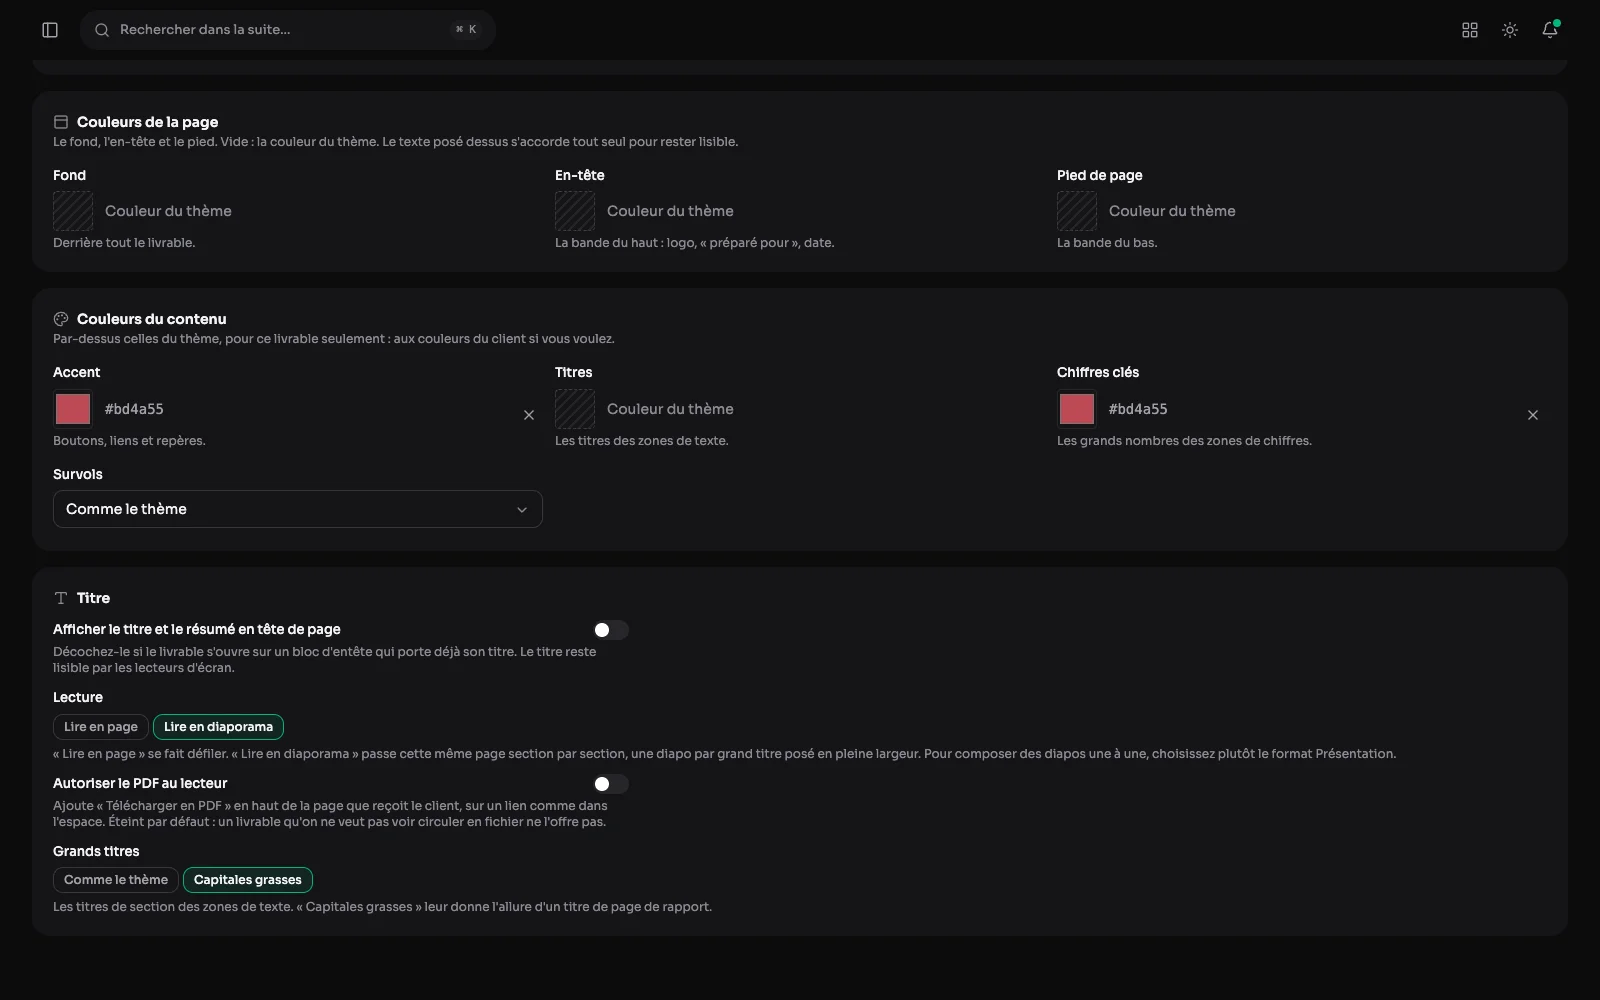Click the Chiffres clés hex value field
Image resolution: width=1600 pixels, height=1000 pixels.
coord(1138,409)
